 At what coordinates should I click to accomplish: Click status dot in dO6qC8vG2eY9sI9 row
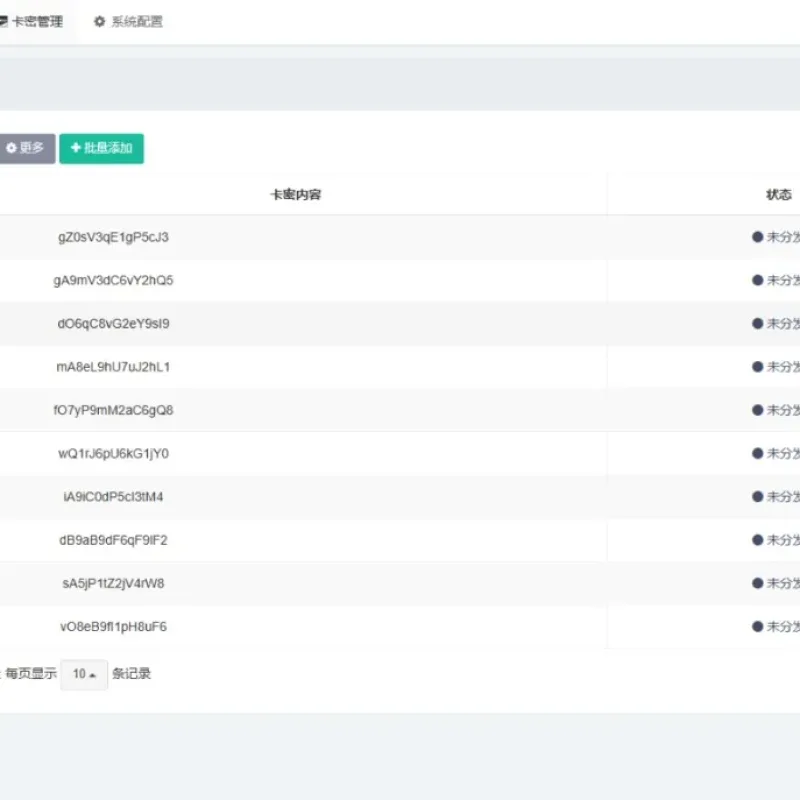[758, 323]
